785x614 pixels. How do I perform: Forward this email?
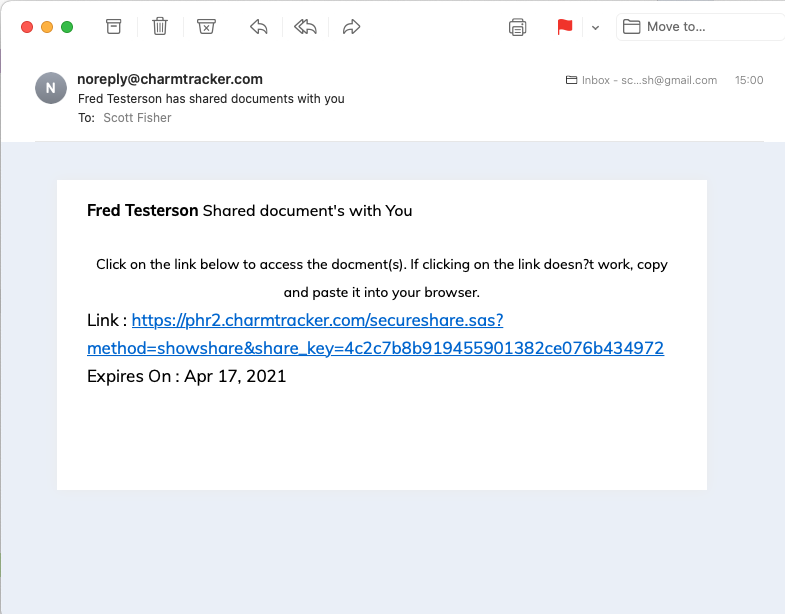click(351, 27)
